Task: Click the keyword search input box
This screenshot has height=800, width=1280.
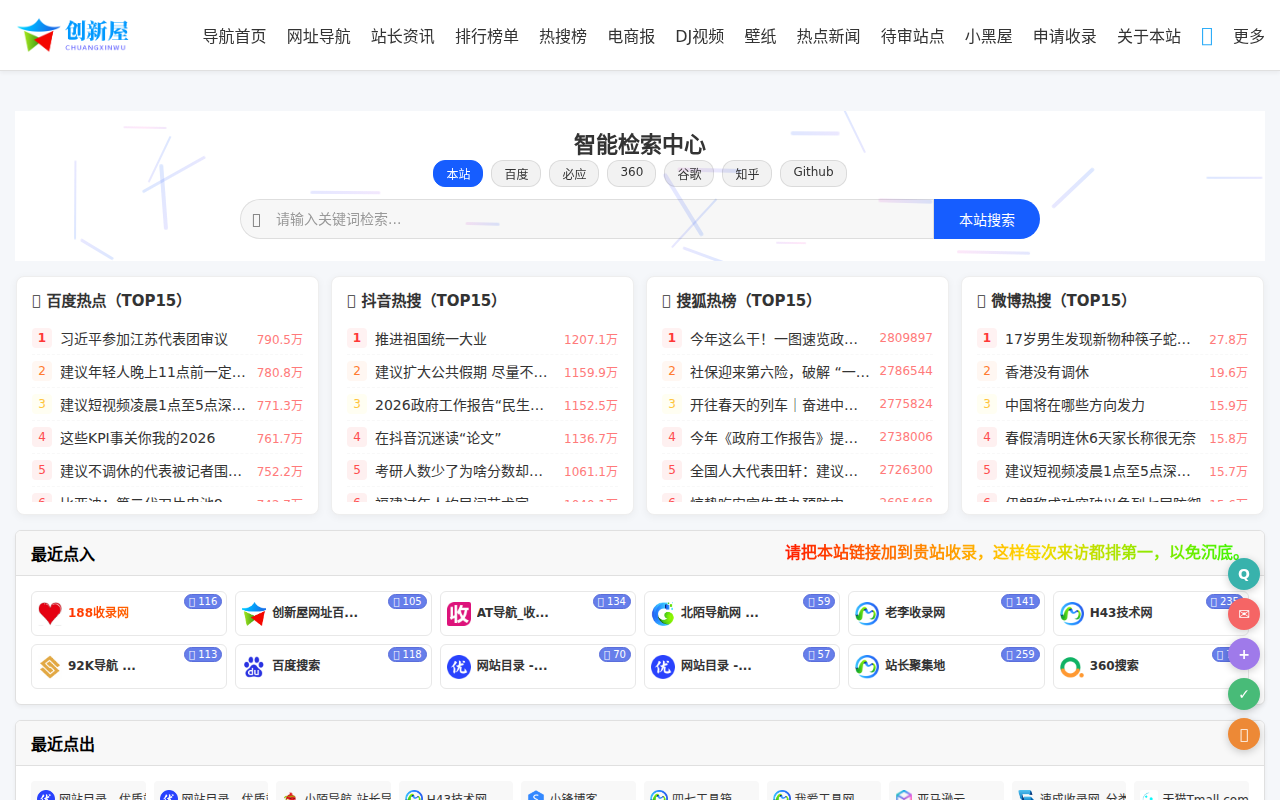Action: pyautogui.click(x=587, y=218)
